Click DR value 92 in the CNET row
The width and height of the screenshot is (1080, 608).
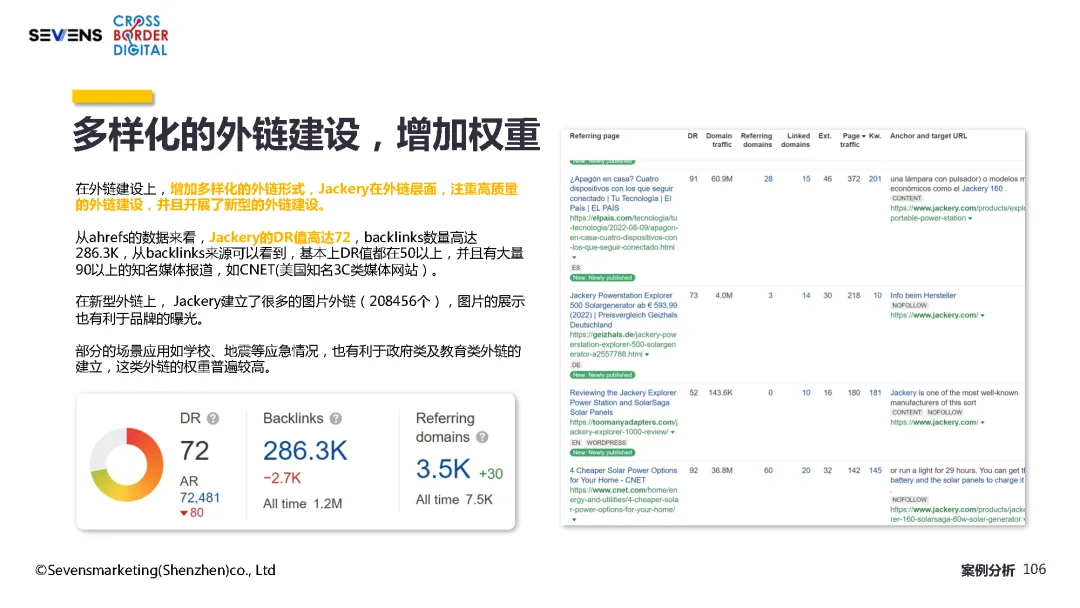click(x=693, y=471)
